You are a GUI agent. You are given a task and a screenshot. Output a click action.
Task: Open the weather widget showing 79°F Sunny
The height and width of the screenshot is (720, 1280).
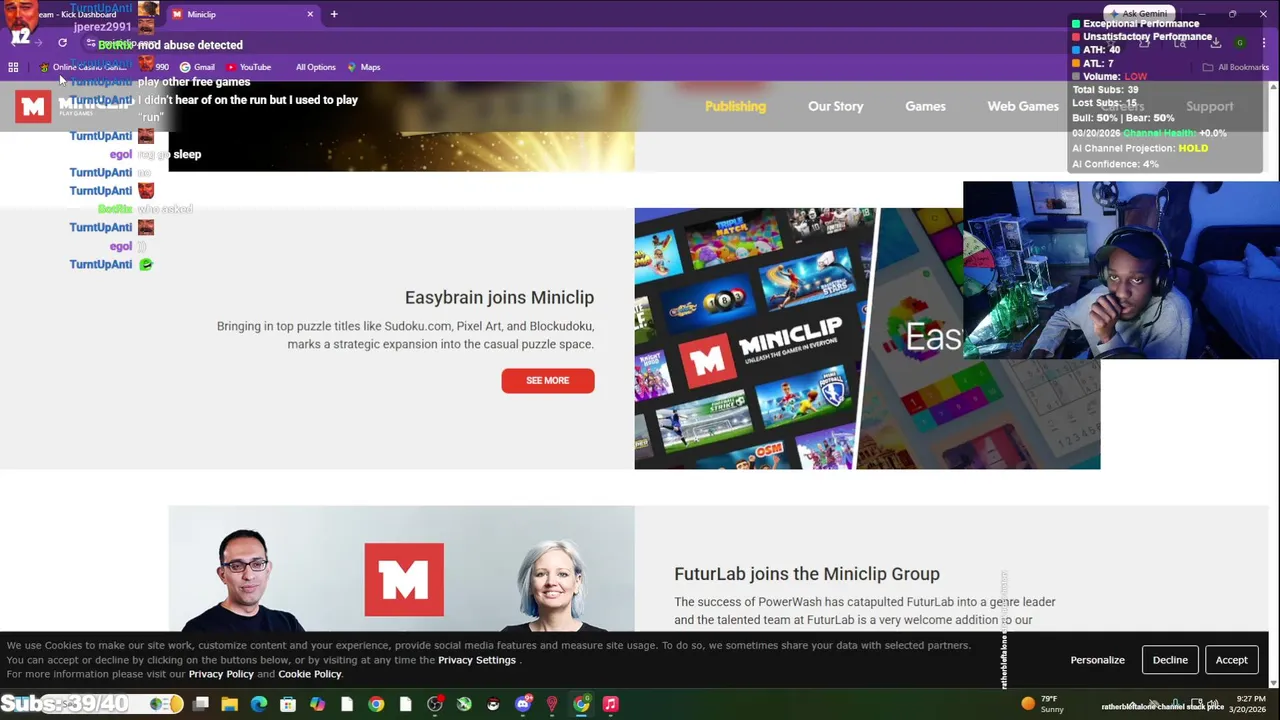(1042, 704)
